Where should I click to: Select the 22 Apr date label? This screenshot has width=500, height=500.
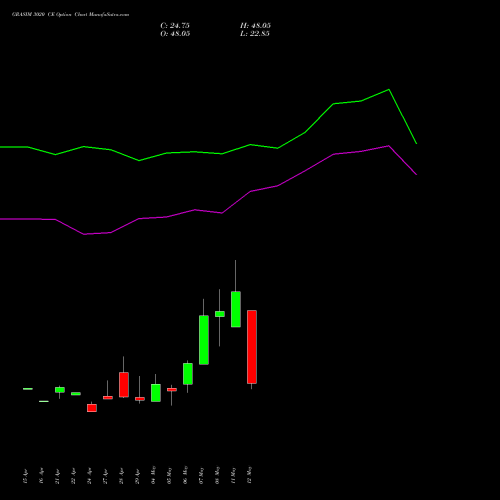73,476
